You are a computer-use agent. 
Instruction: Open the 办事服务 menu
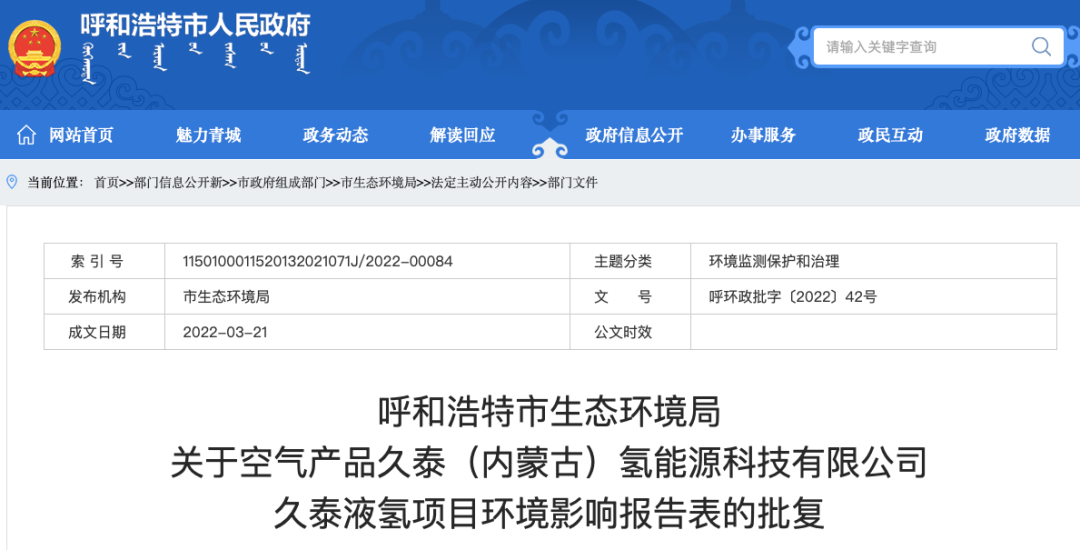click(x=763, y=135)
